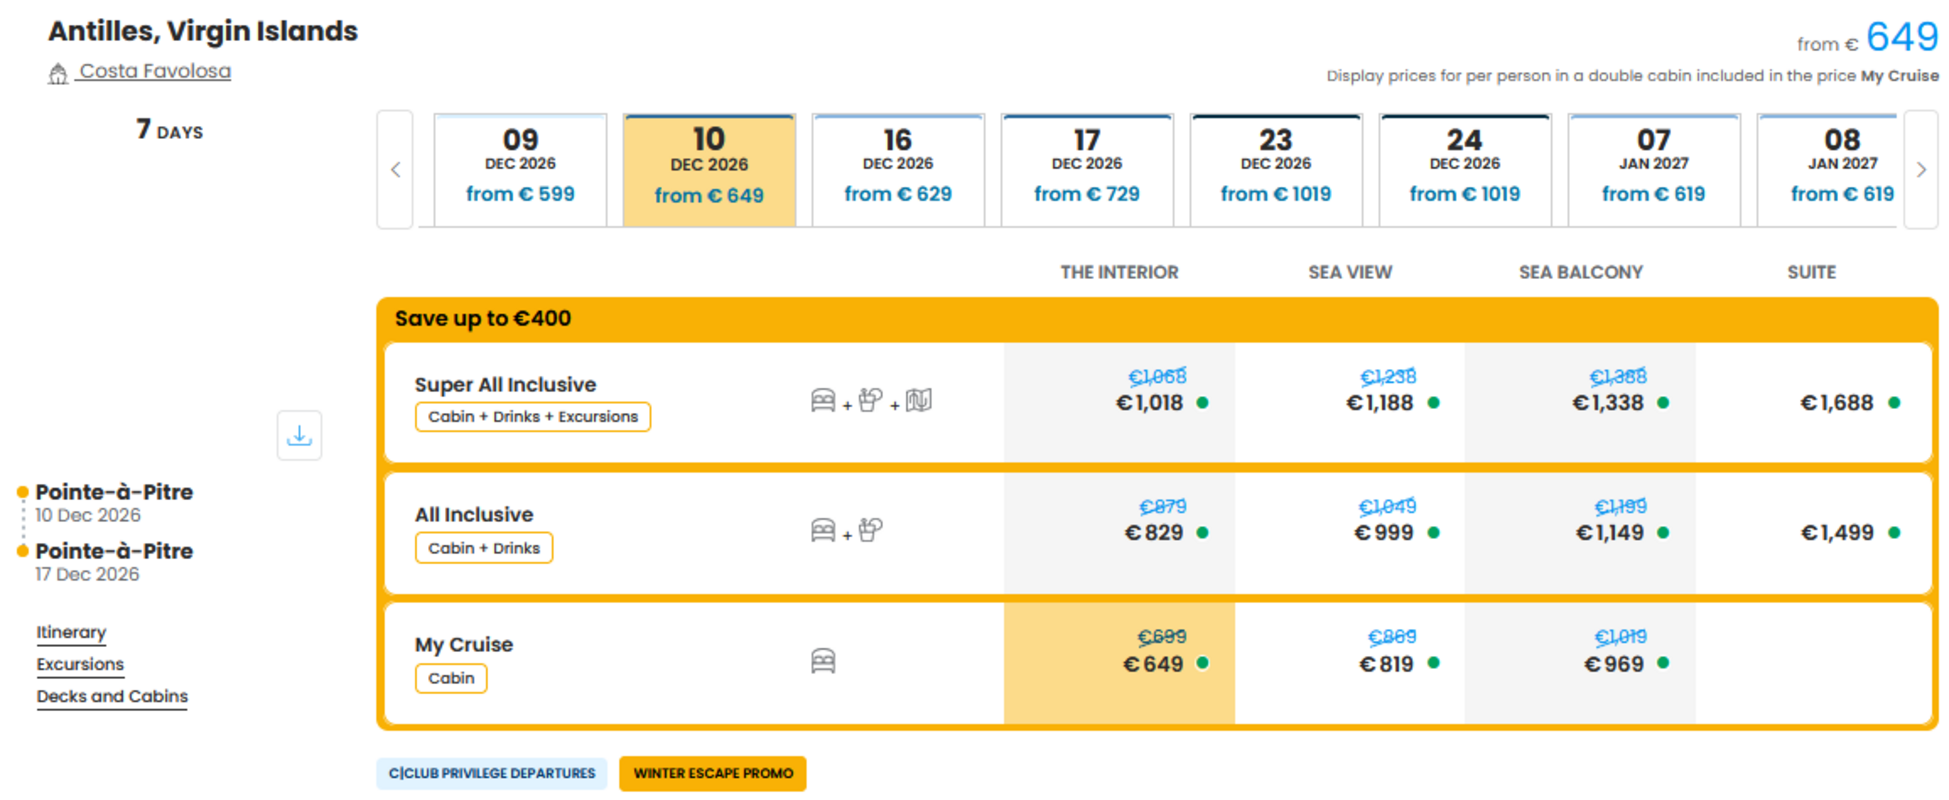Click the download itinerary icon
Viewport: 1949px width, 800px height.
299,435
